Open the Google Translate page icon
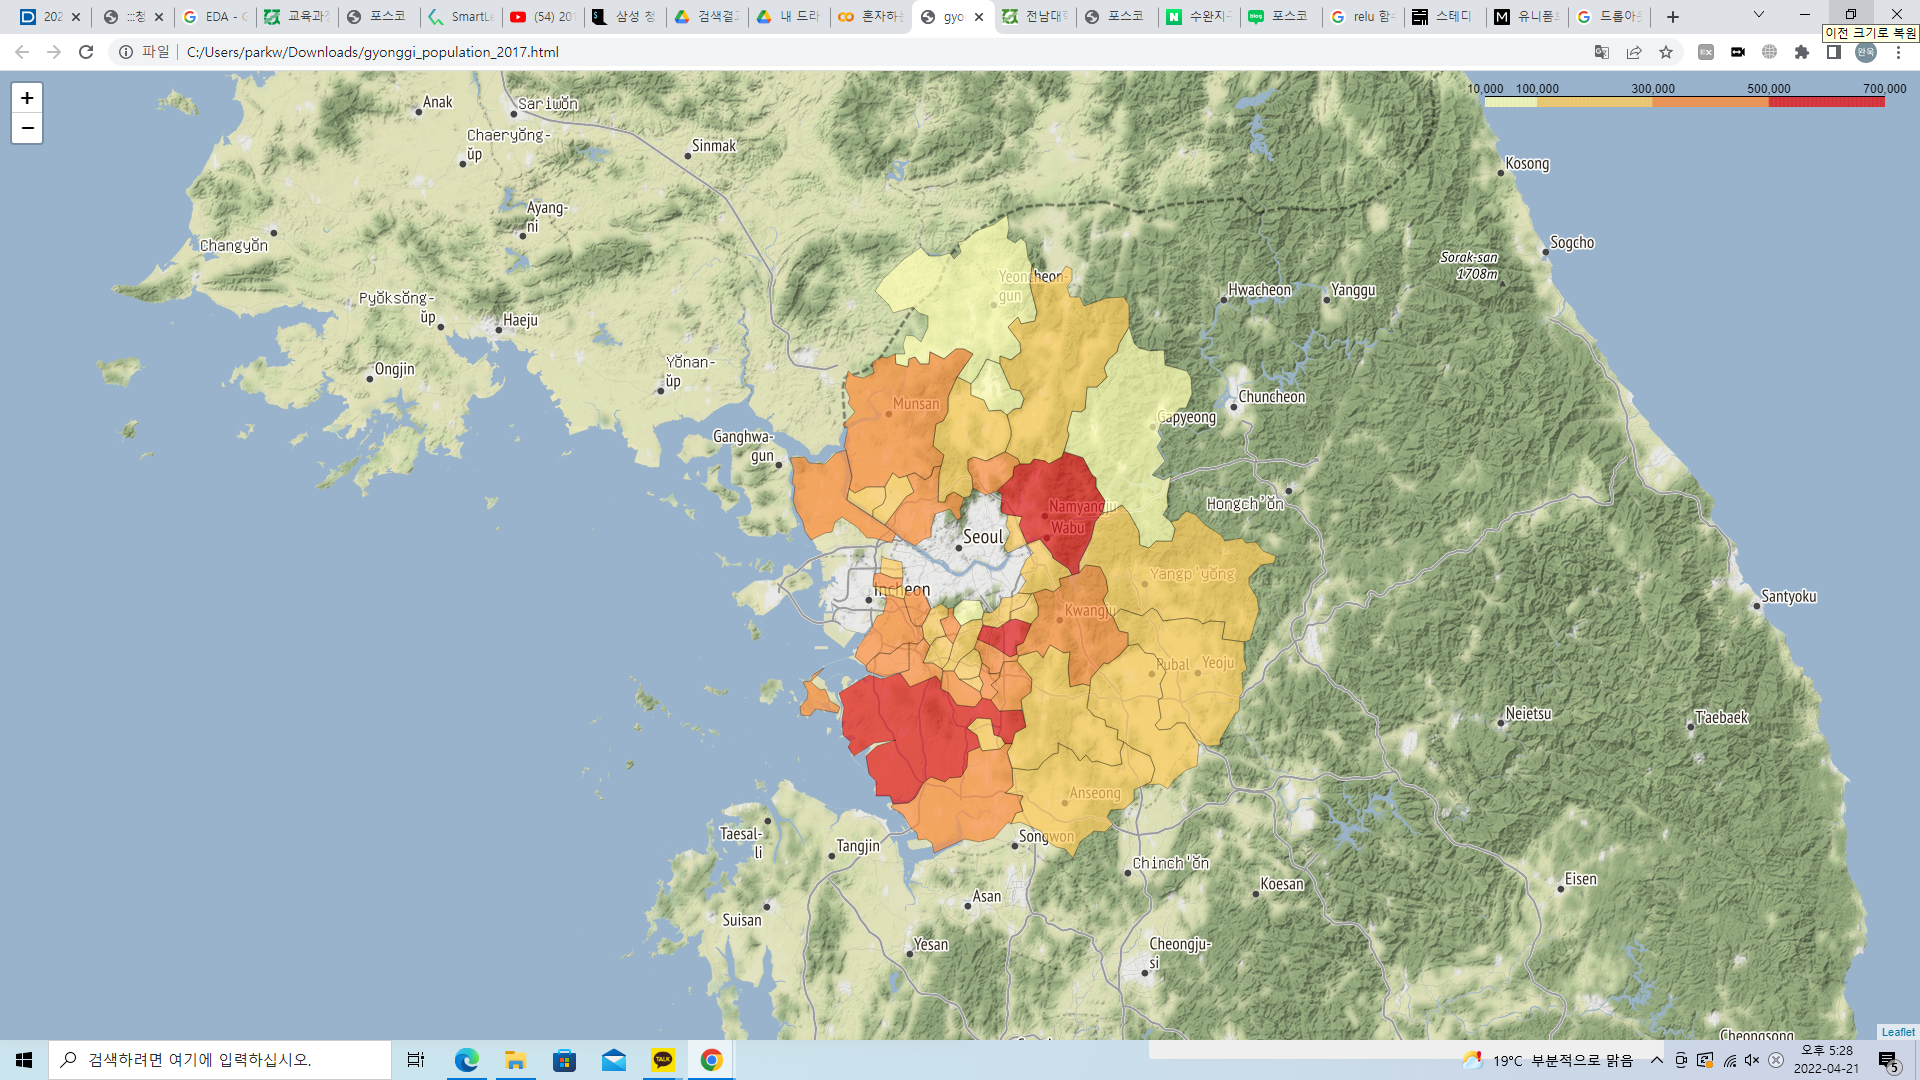Viewport: 1920px width, 1080px height. click(1602, 52)
